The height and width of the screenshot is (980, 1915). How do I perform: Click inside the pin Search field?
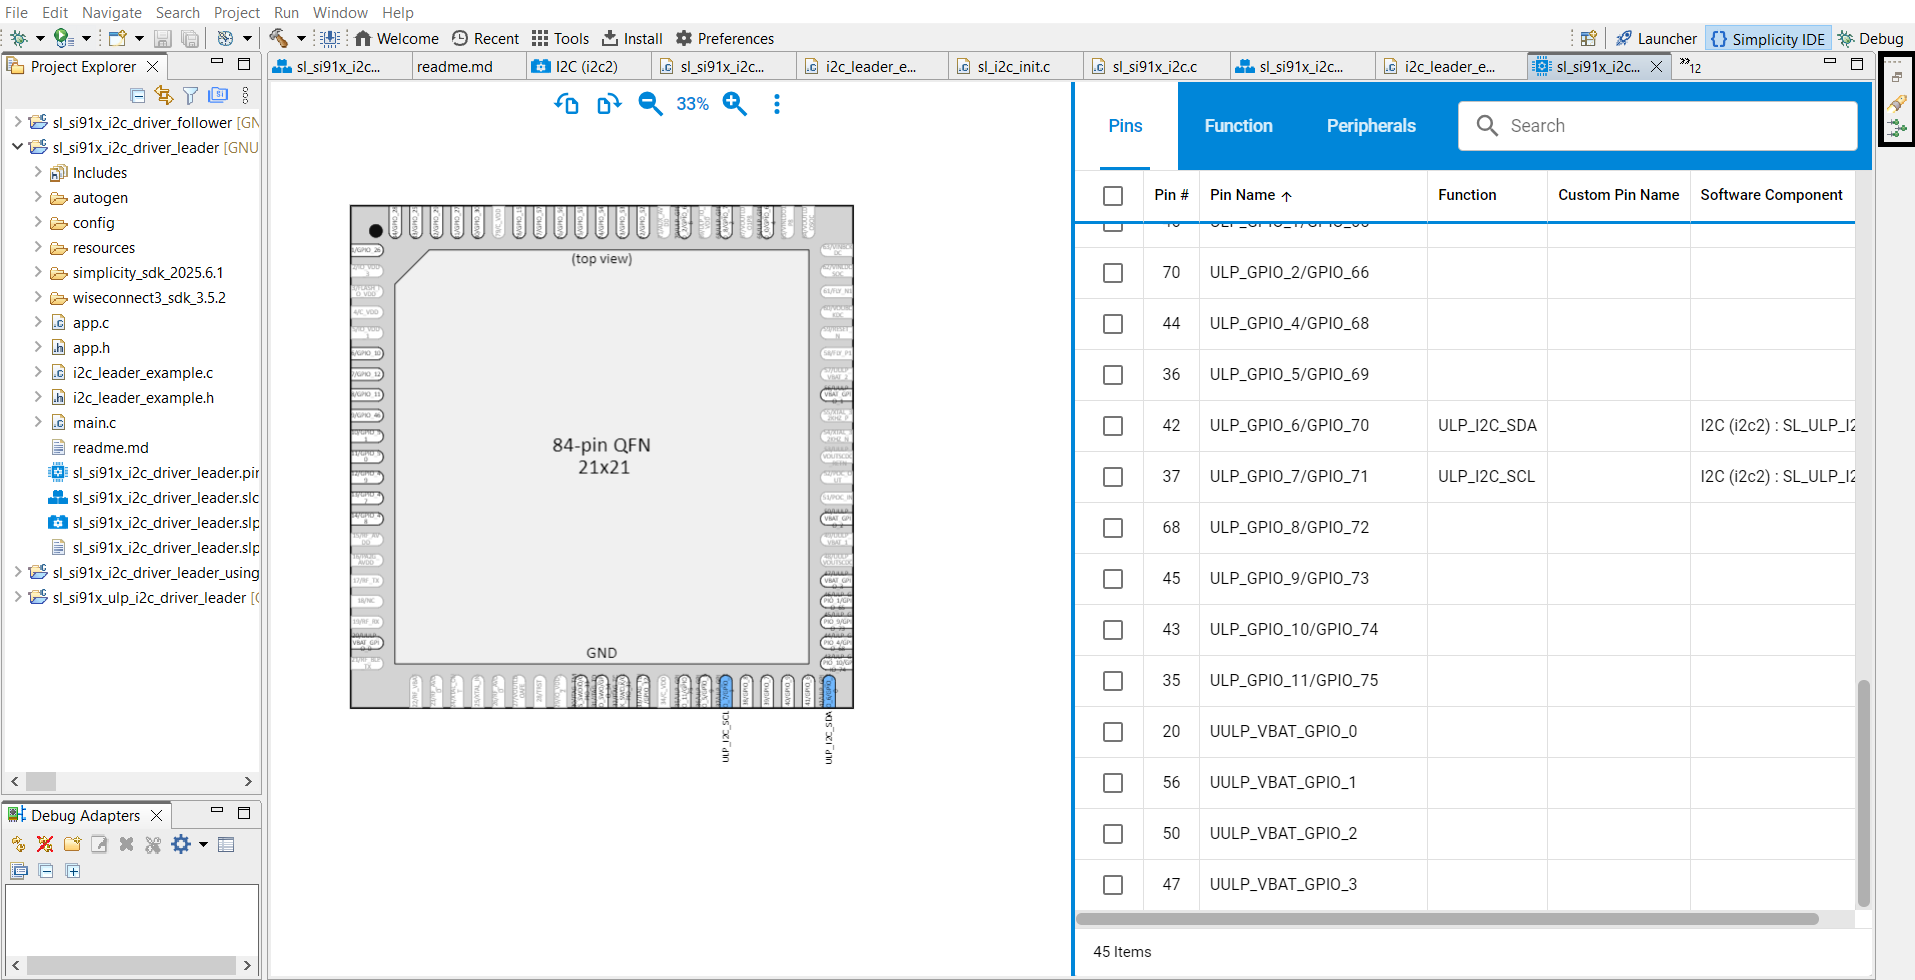click(1660, 126)
